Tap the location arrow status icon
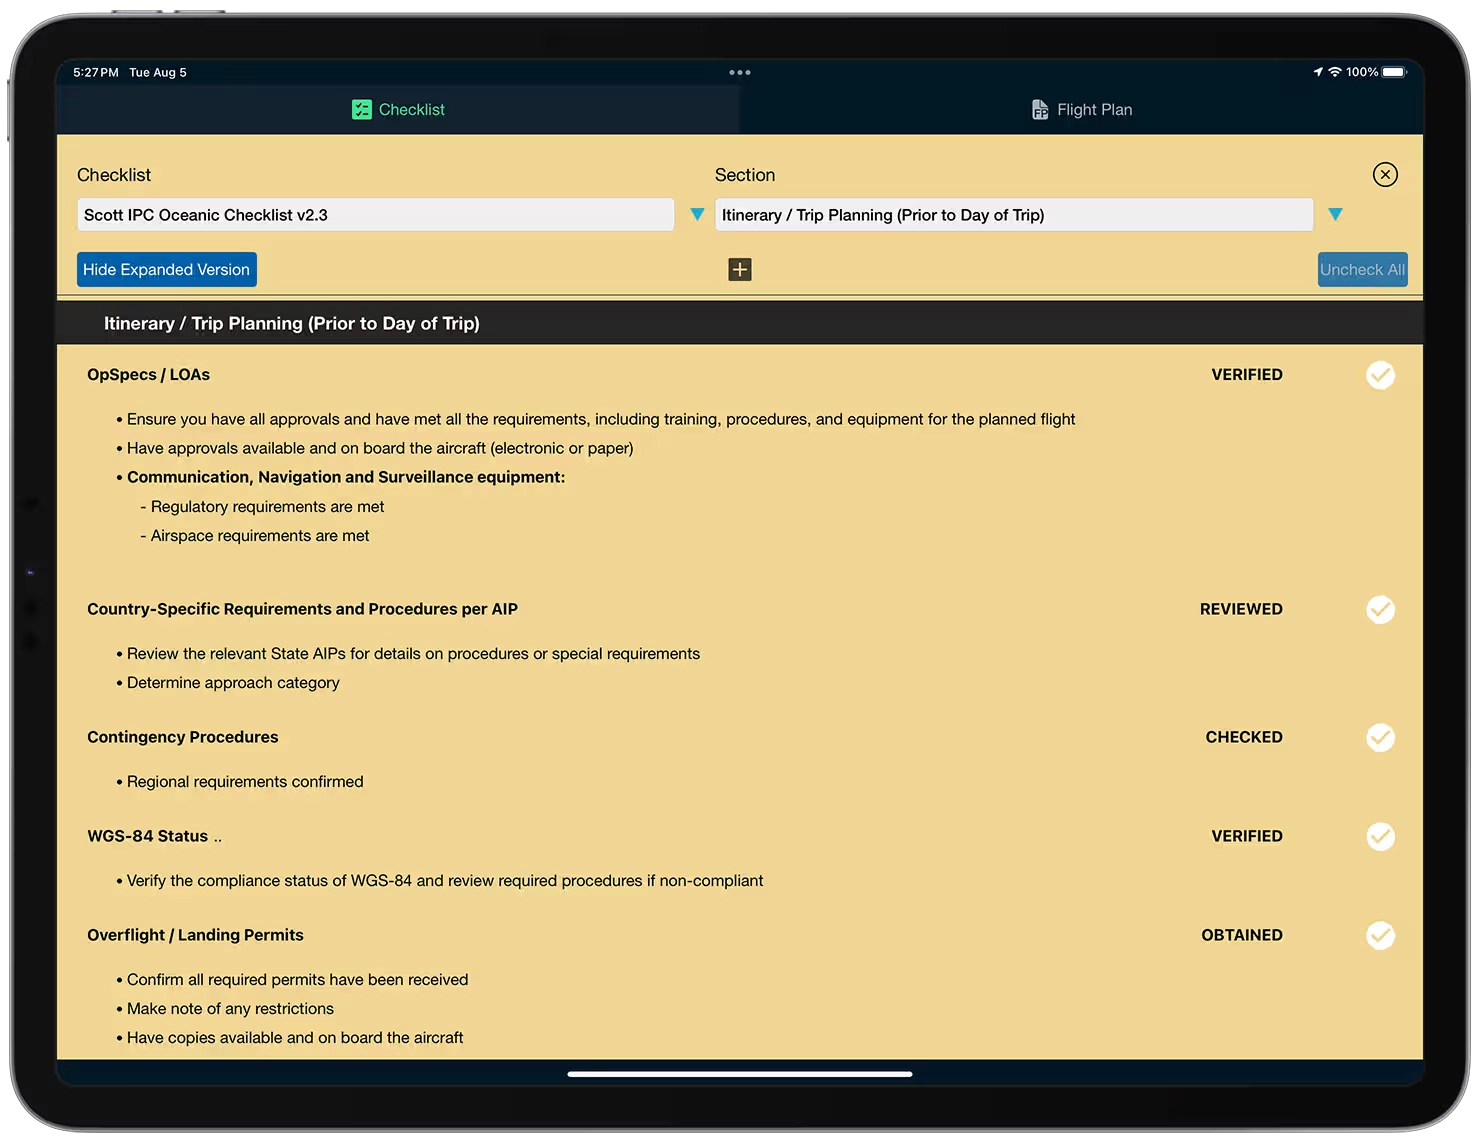 1318,72
